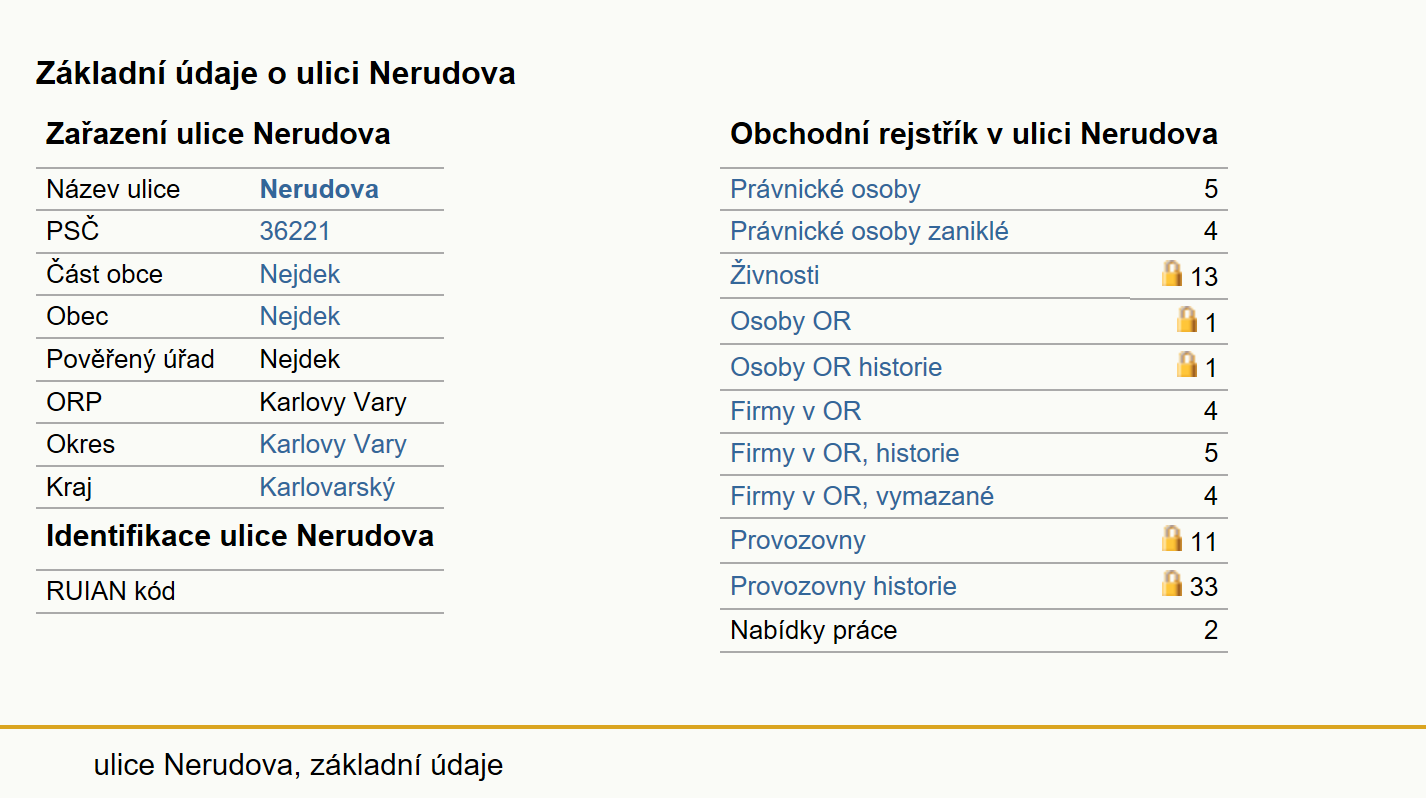1426x798 pixels.
Task: Open Firmy v OR, vymazané
Action: 862,496
